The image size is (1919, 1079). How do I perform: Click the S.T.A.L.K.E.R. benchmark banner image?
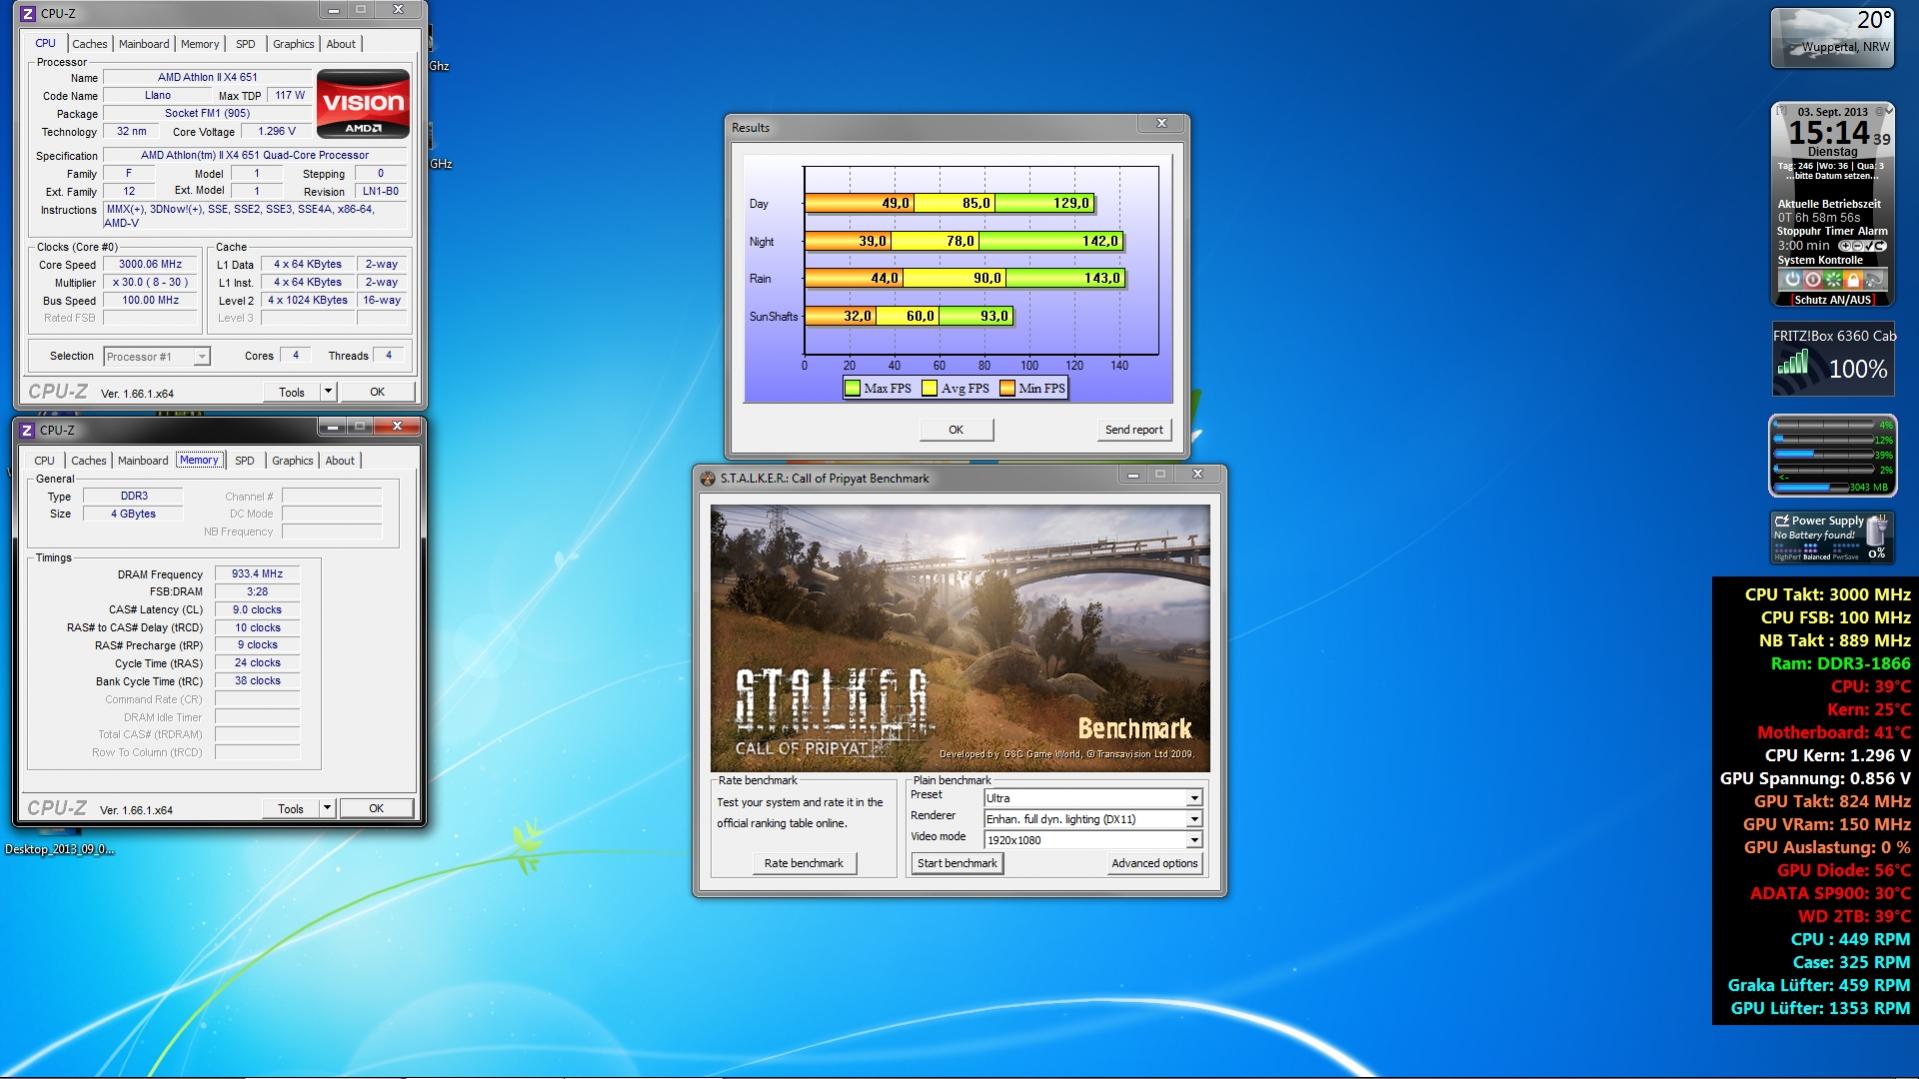coord(960,638)
